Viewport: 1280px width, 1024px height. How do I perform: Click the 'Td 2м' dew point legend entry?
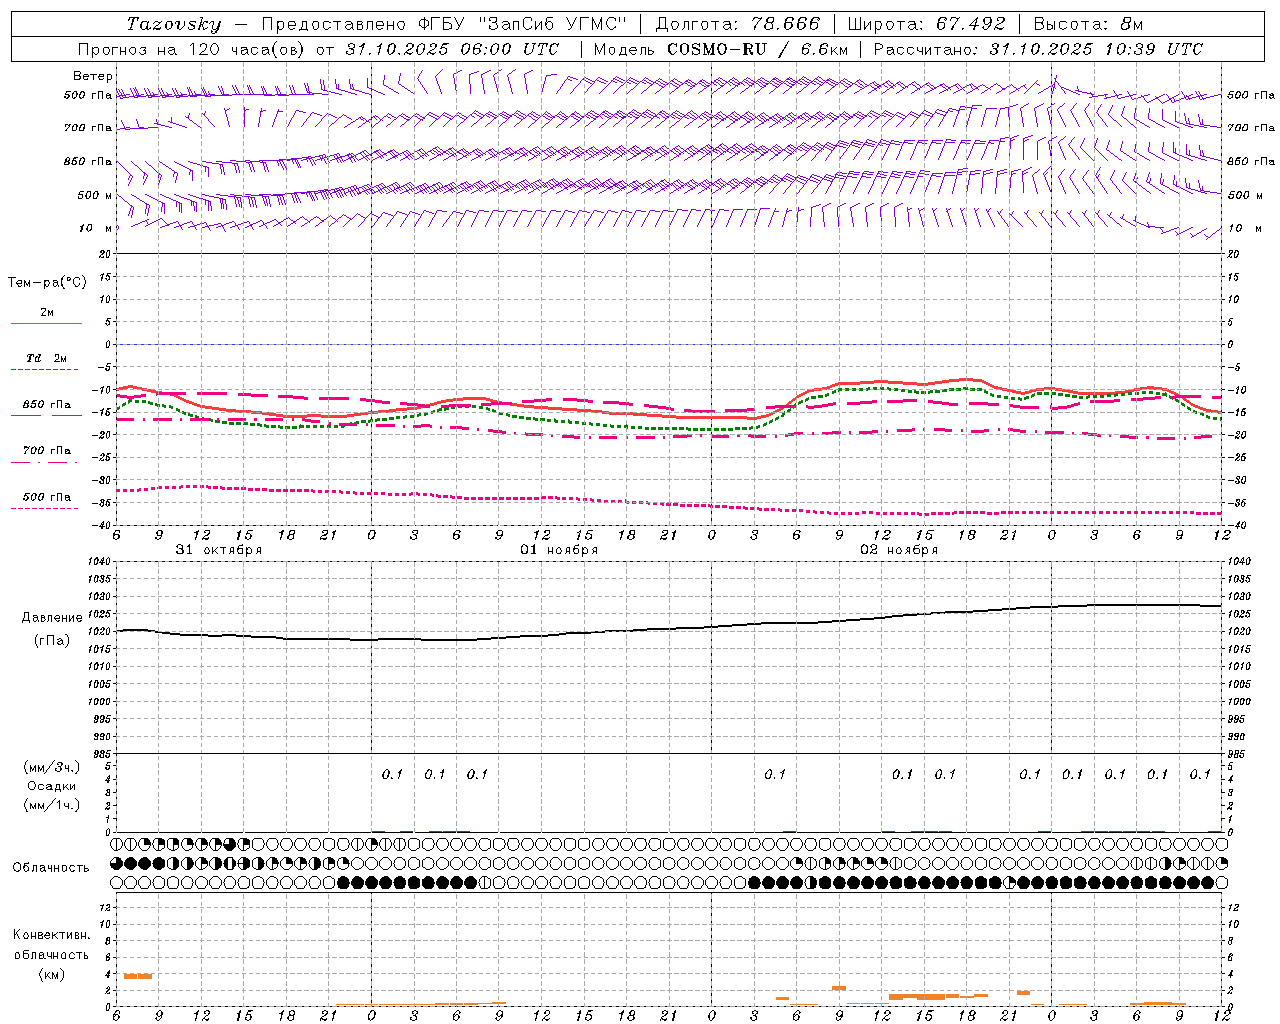tap(47, 358)
